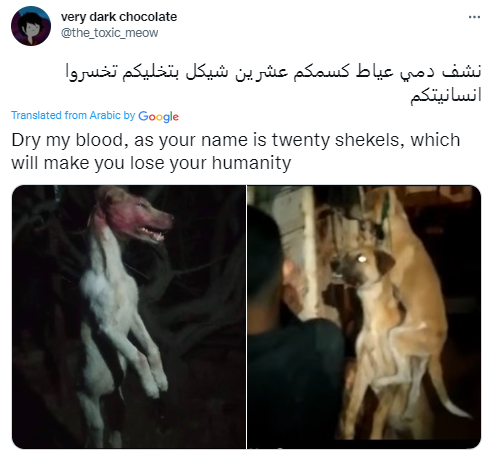Expand the tweet options ellipsis dropdown
This screenshot has height=453, width=492.
(474, 17)
